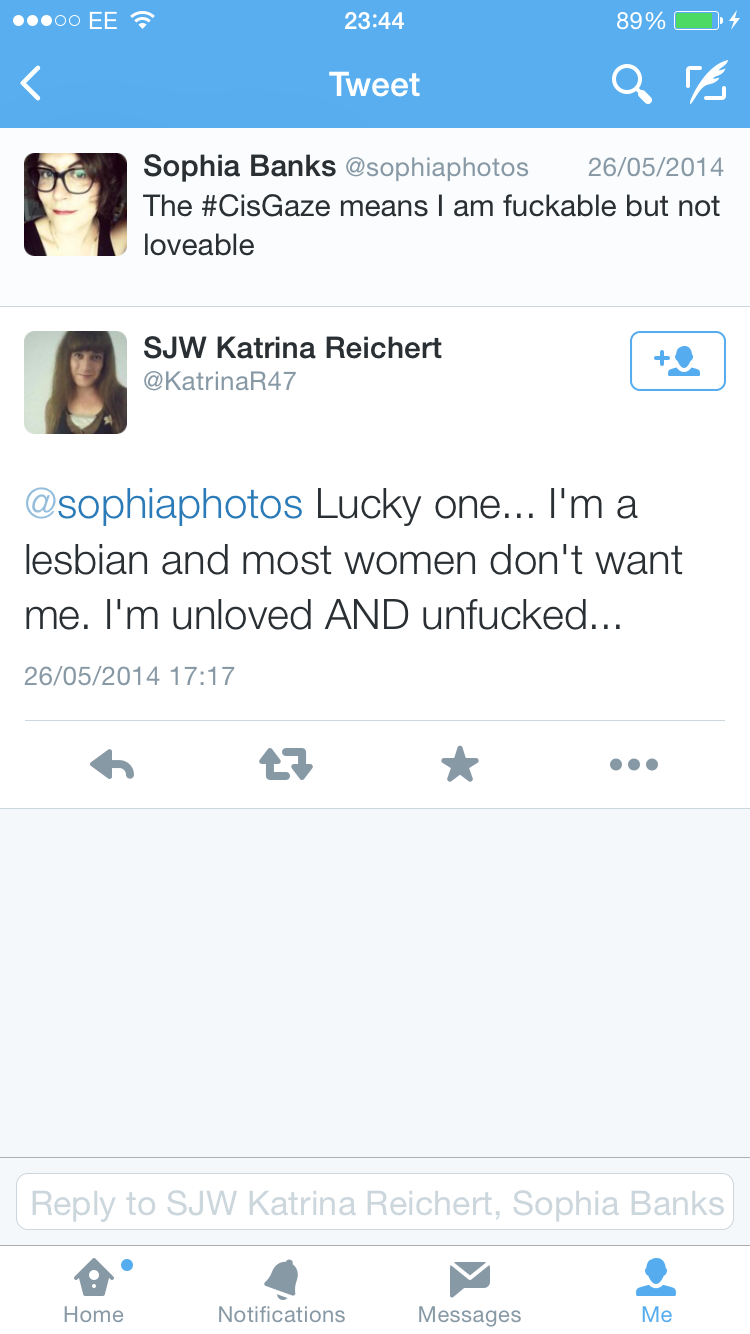Go to the Messages tab
Screen dimensions: 750x1334
tap(469, 1289)
